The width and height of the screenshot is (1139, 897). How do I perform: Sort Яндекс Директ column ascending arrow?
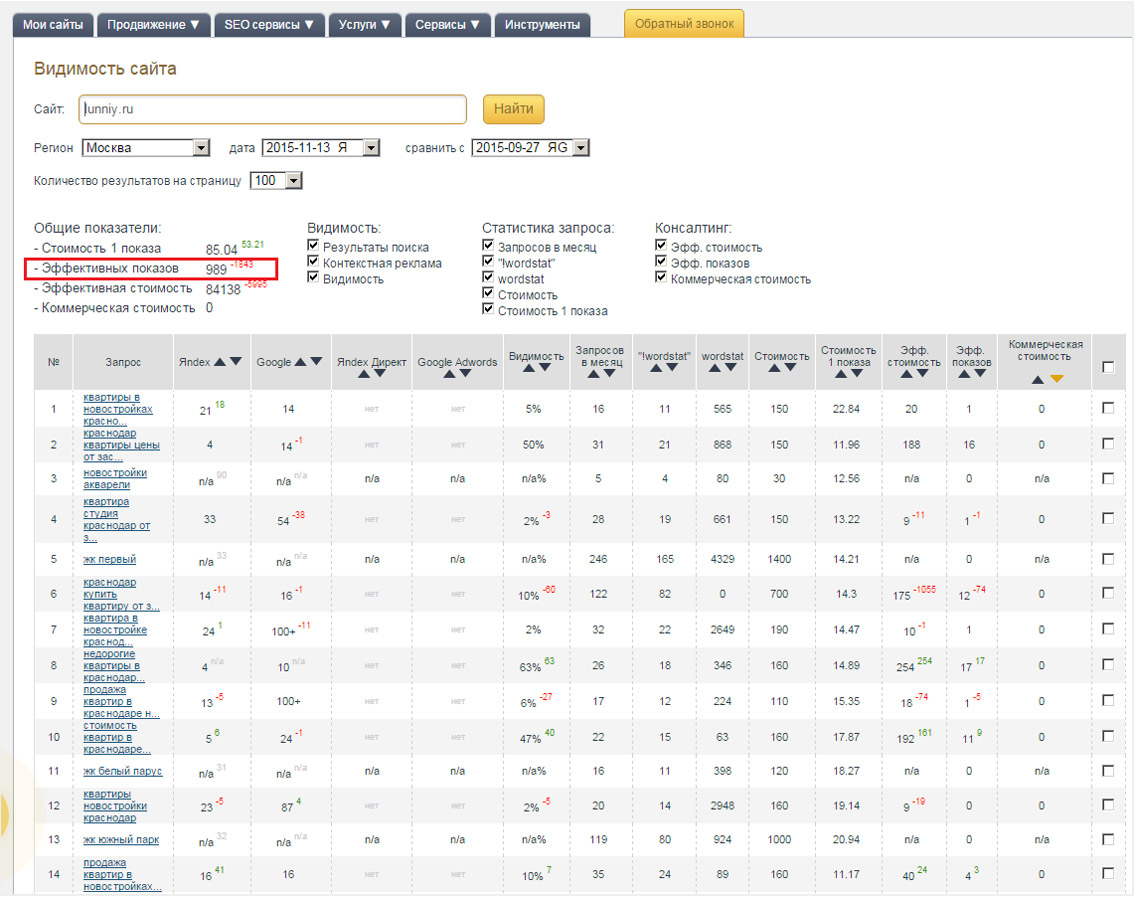364,374
